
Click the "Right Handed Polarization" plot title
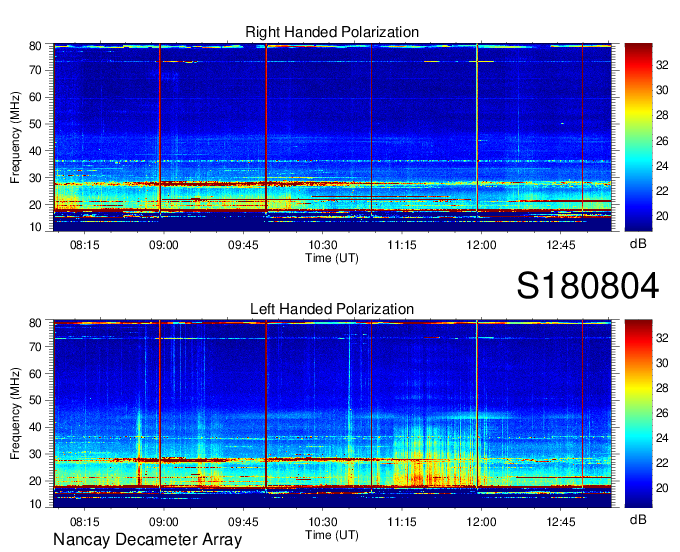[332, 32]
